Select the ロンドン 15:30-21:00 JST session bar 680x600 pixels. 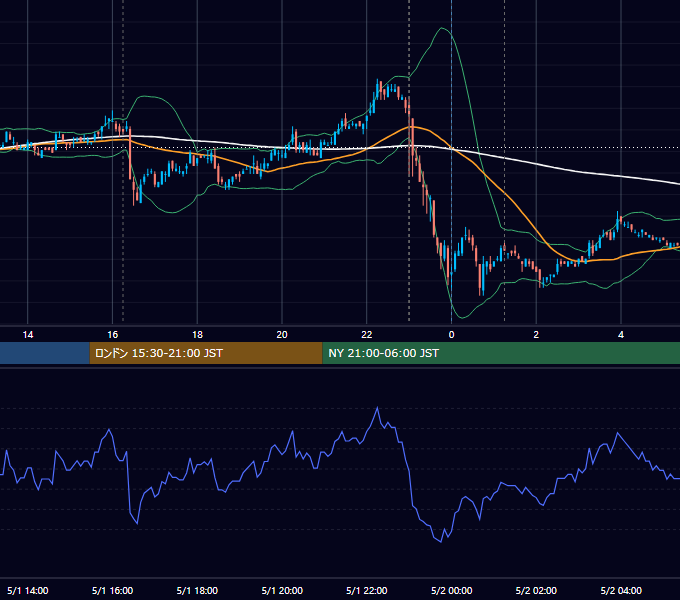206,353
